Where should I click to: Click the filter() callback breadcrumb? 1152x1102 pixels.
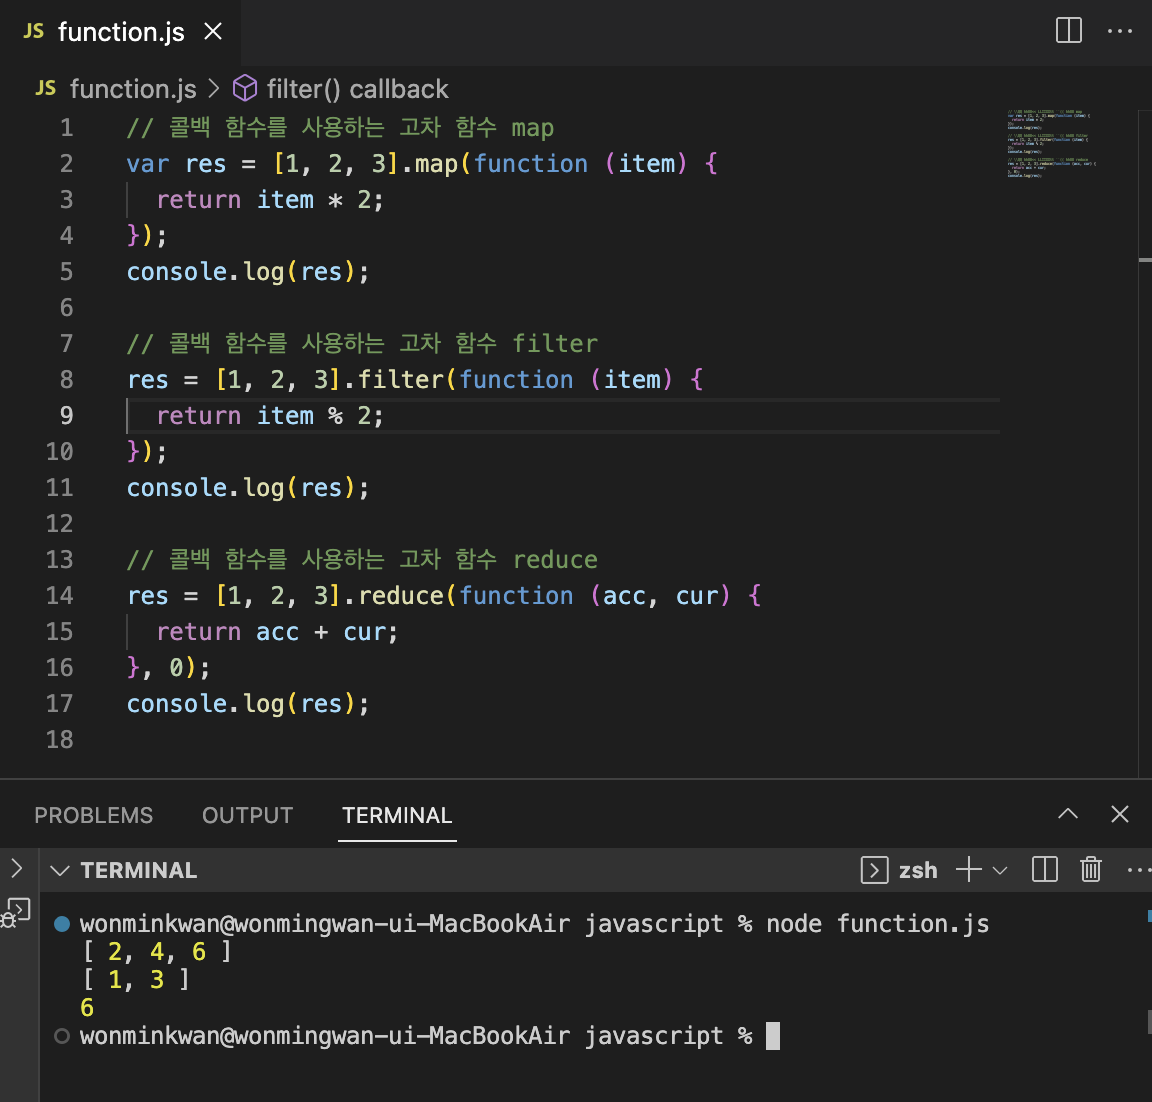click(x=357, y=89)
